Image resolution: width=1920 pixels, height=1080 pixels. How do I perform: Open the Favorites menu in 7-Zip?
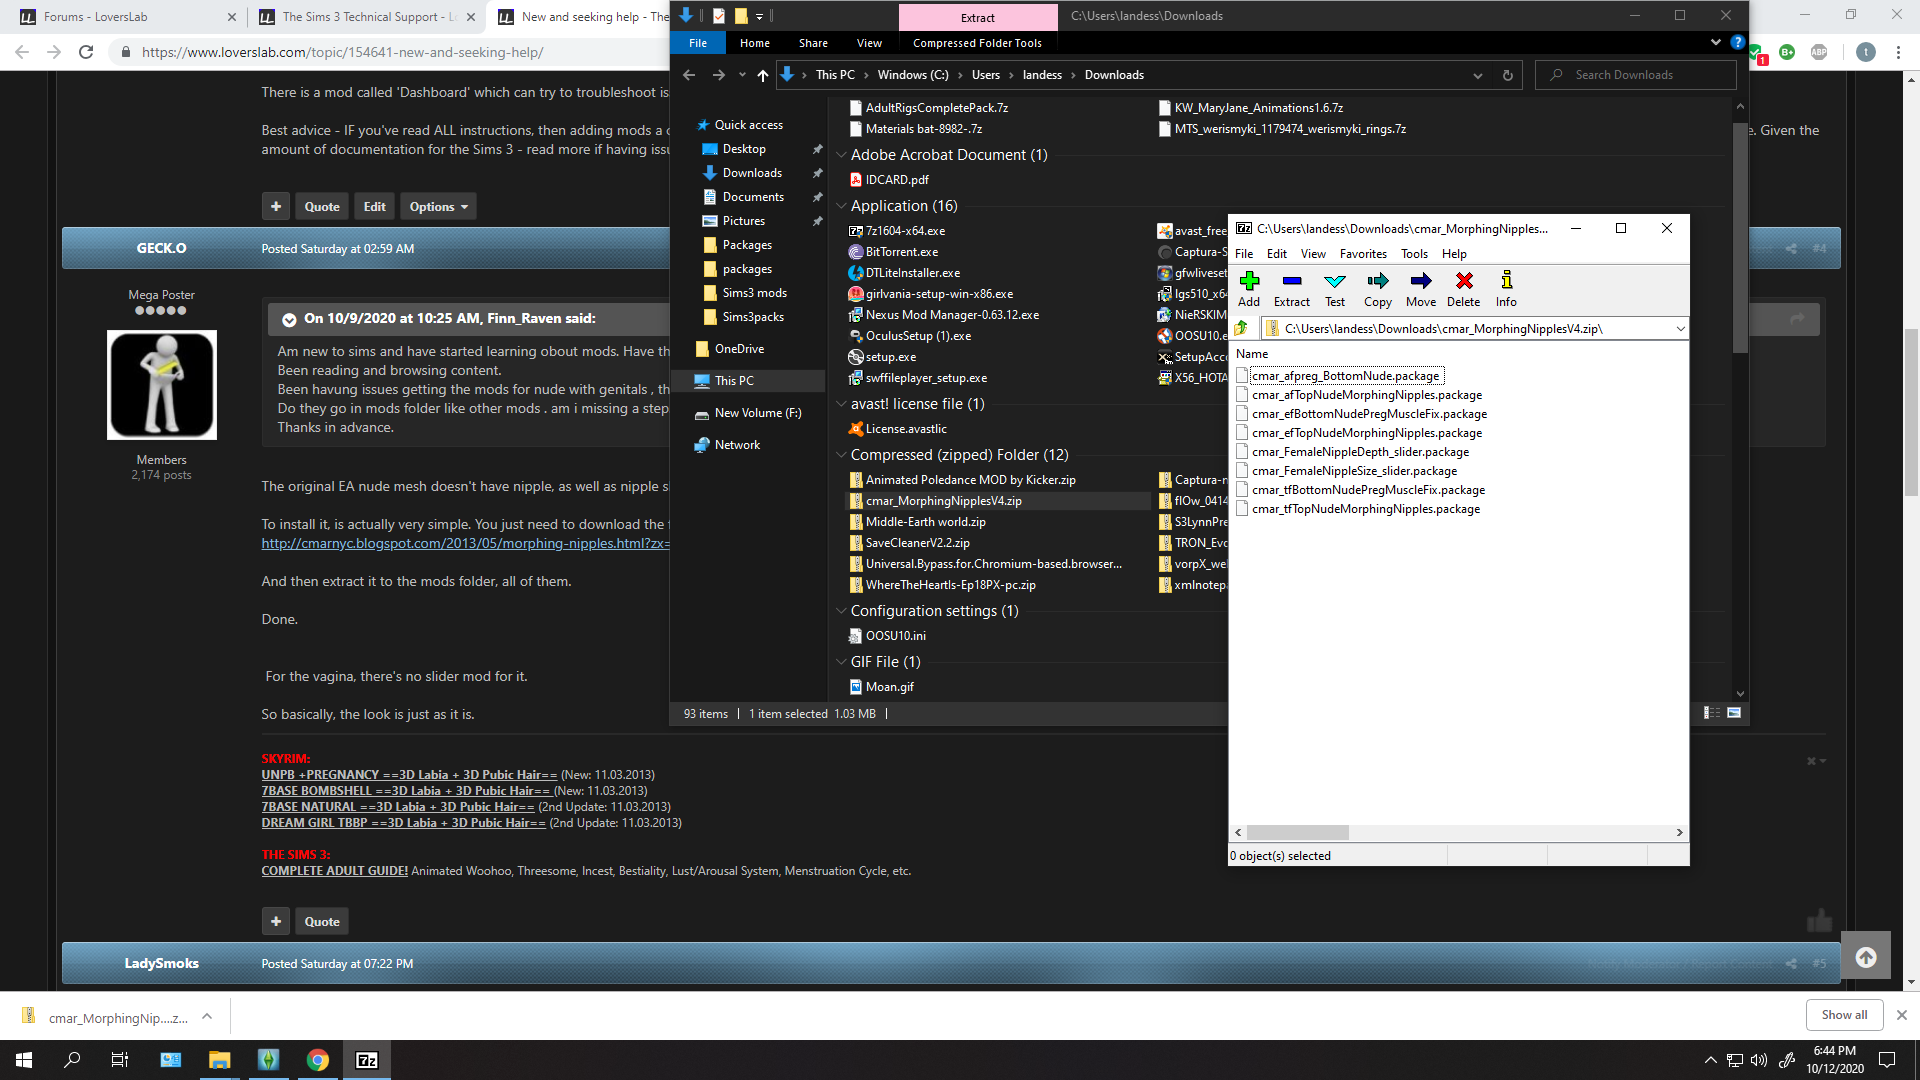pos(1363,254)
